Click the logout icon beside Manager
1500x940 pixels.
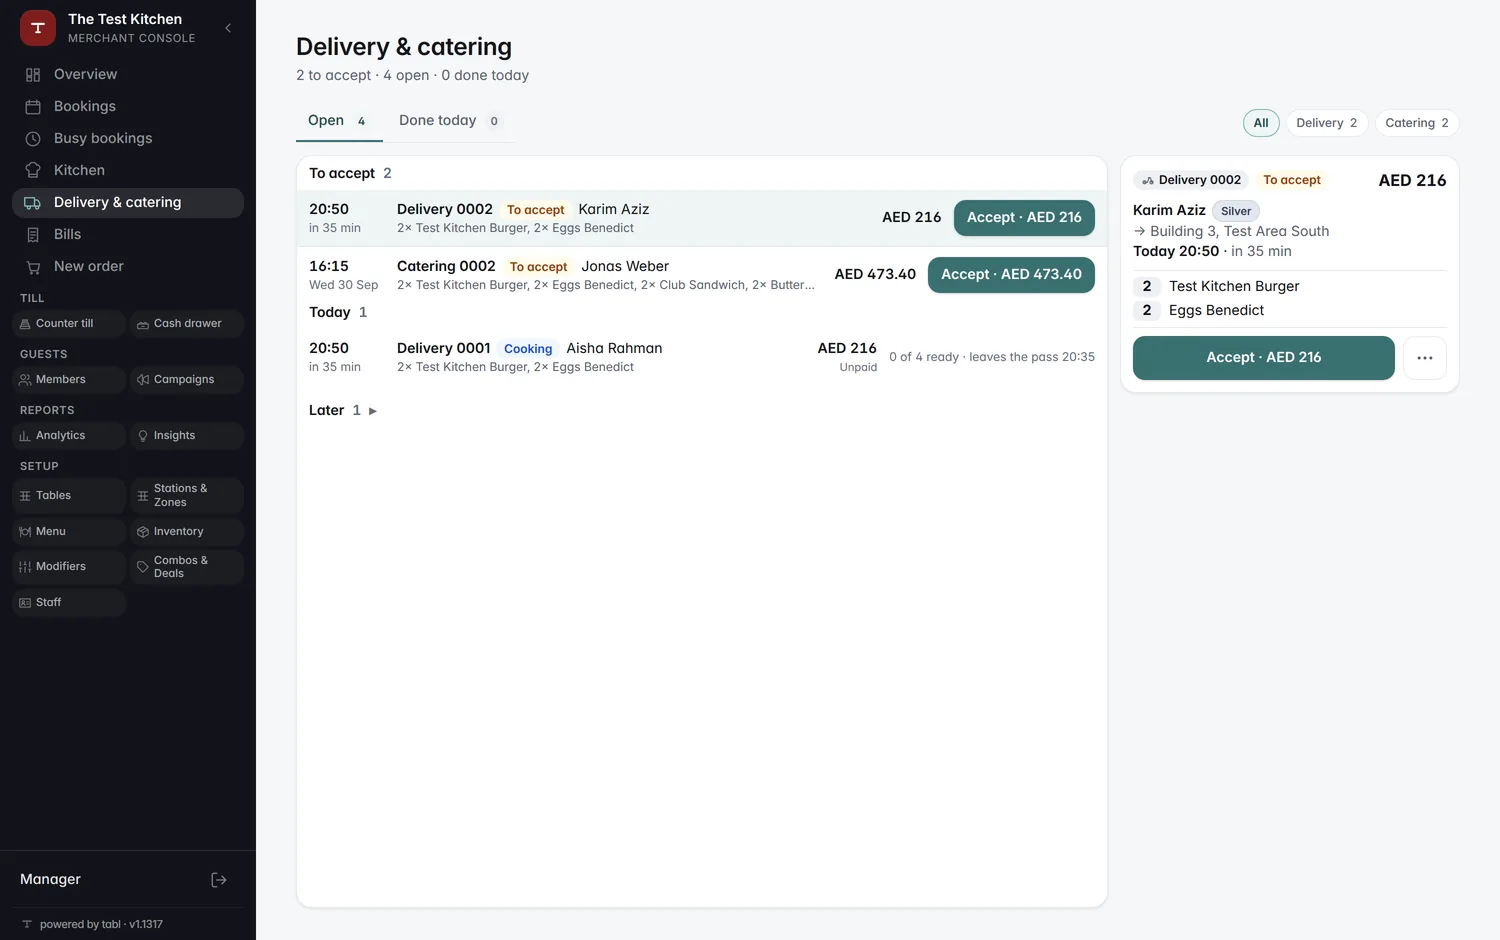point(219,880)
